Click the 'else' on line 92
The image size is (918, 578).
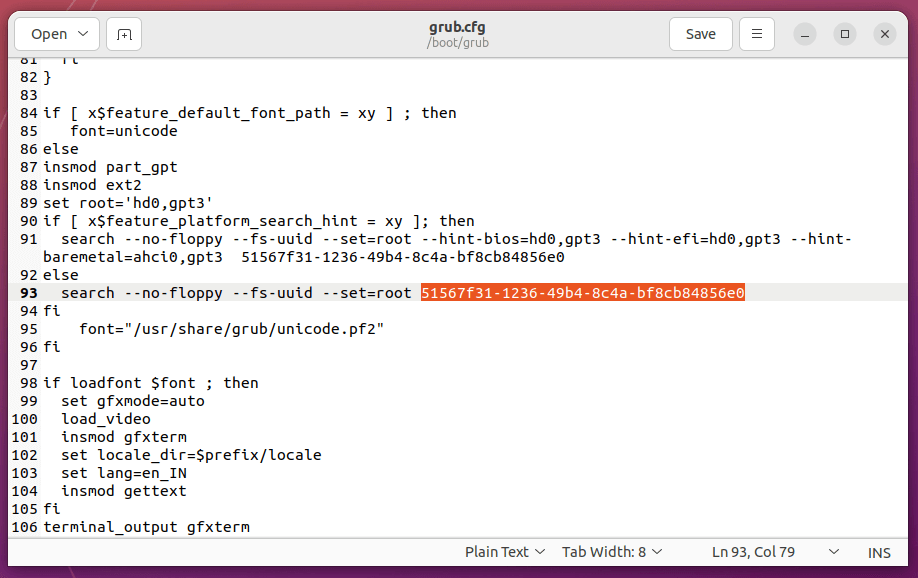coord(61,275)
